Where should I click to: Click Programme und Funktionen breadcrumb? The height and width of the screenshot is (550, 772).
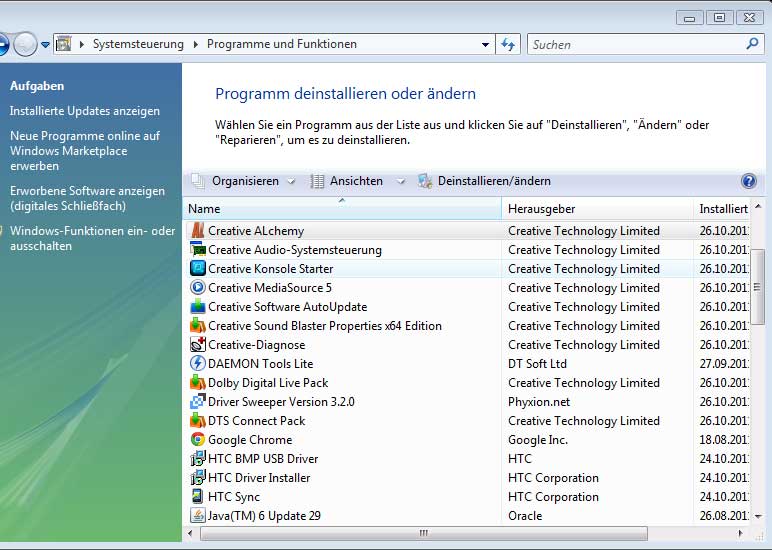click(x=282, y=44)
